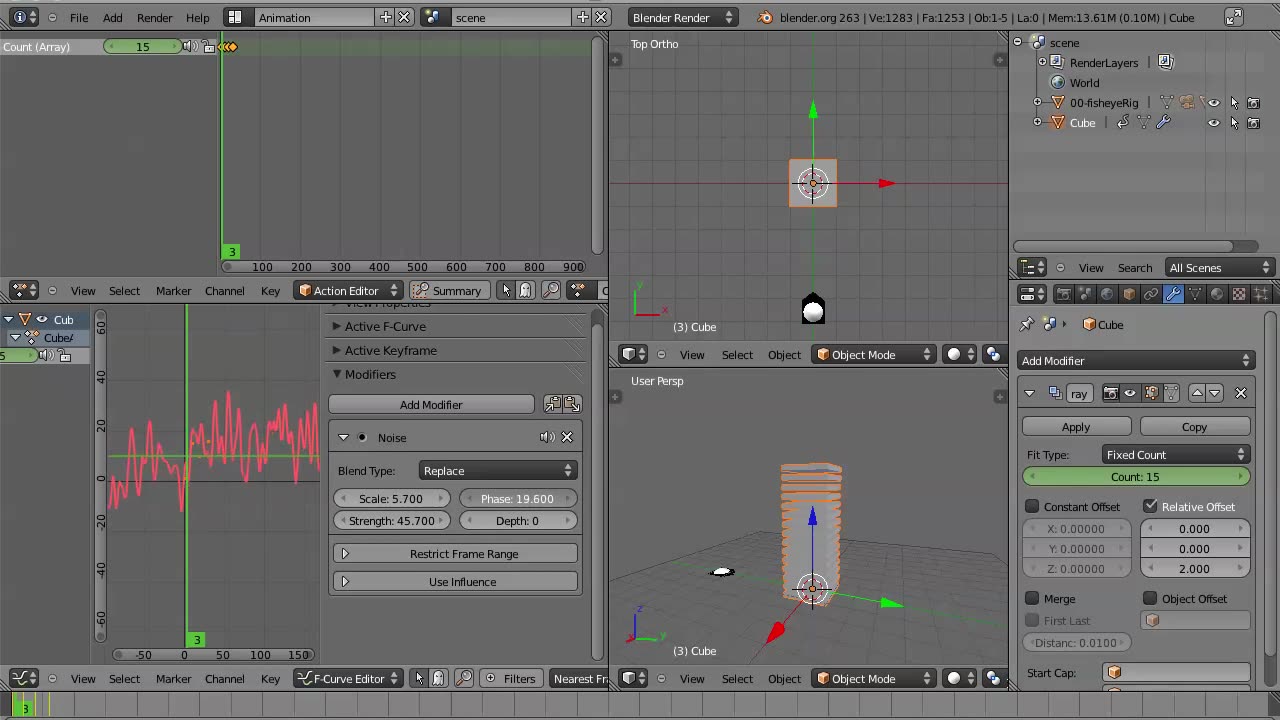Open the Texture properties tab (checker icon)
This screenshot has width=1280, height=720.
pos(1239,294)
